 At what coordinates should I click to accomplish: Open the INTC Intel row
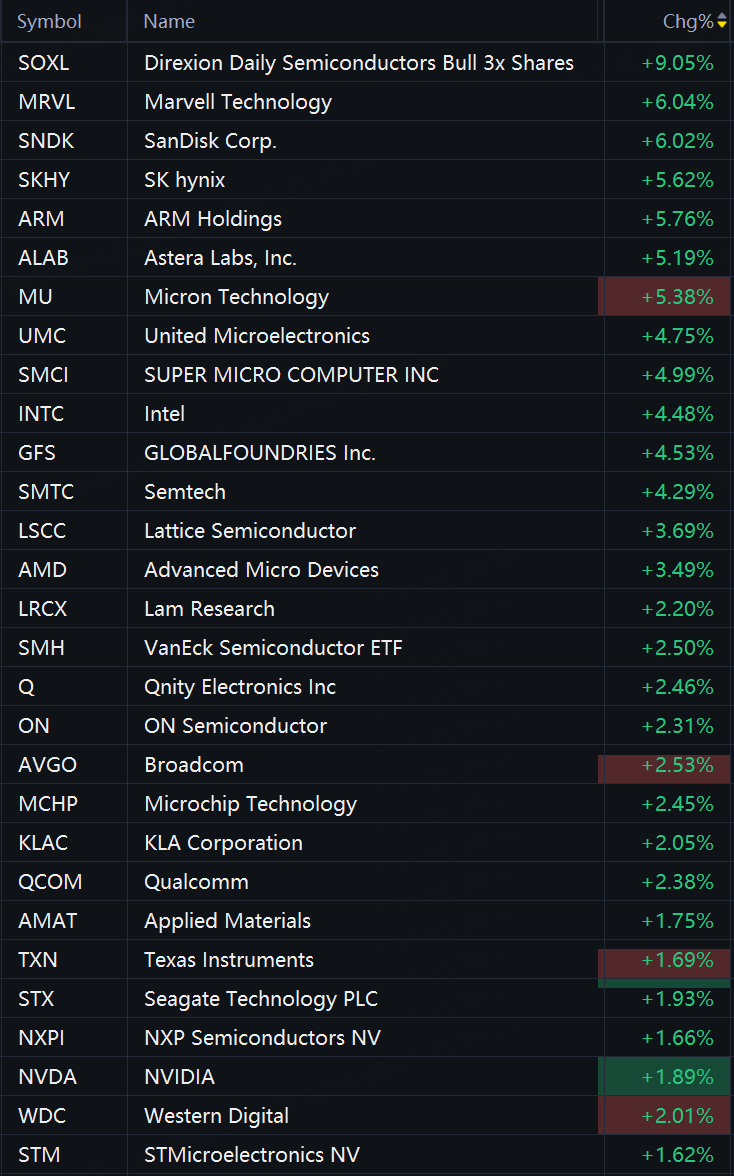tap(367, 414)
